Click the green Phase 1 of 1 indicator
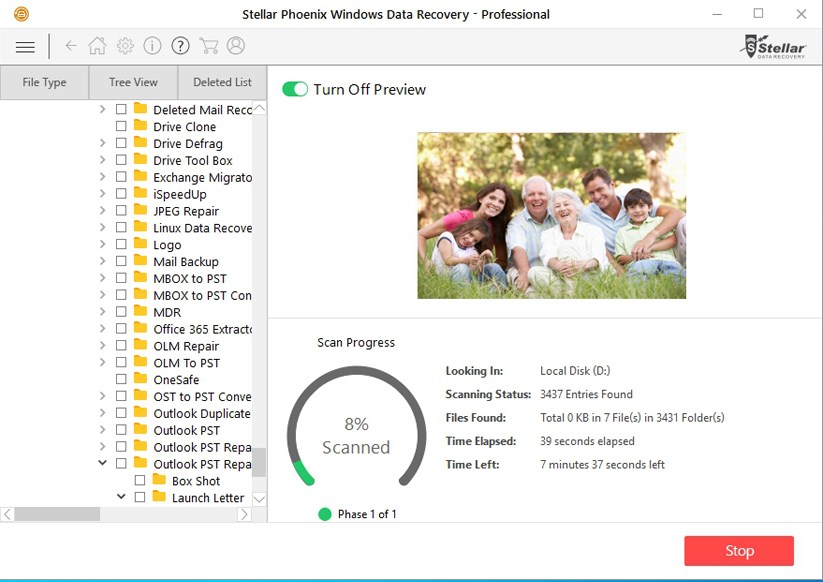The width and height of the screenshot is (823, 582). click(325, 514)
